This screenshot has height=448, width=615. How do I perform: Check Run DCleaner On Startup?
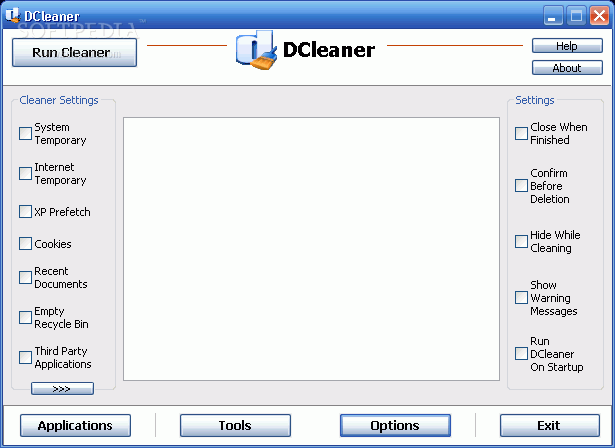521,353
